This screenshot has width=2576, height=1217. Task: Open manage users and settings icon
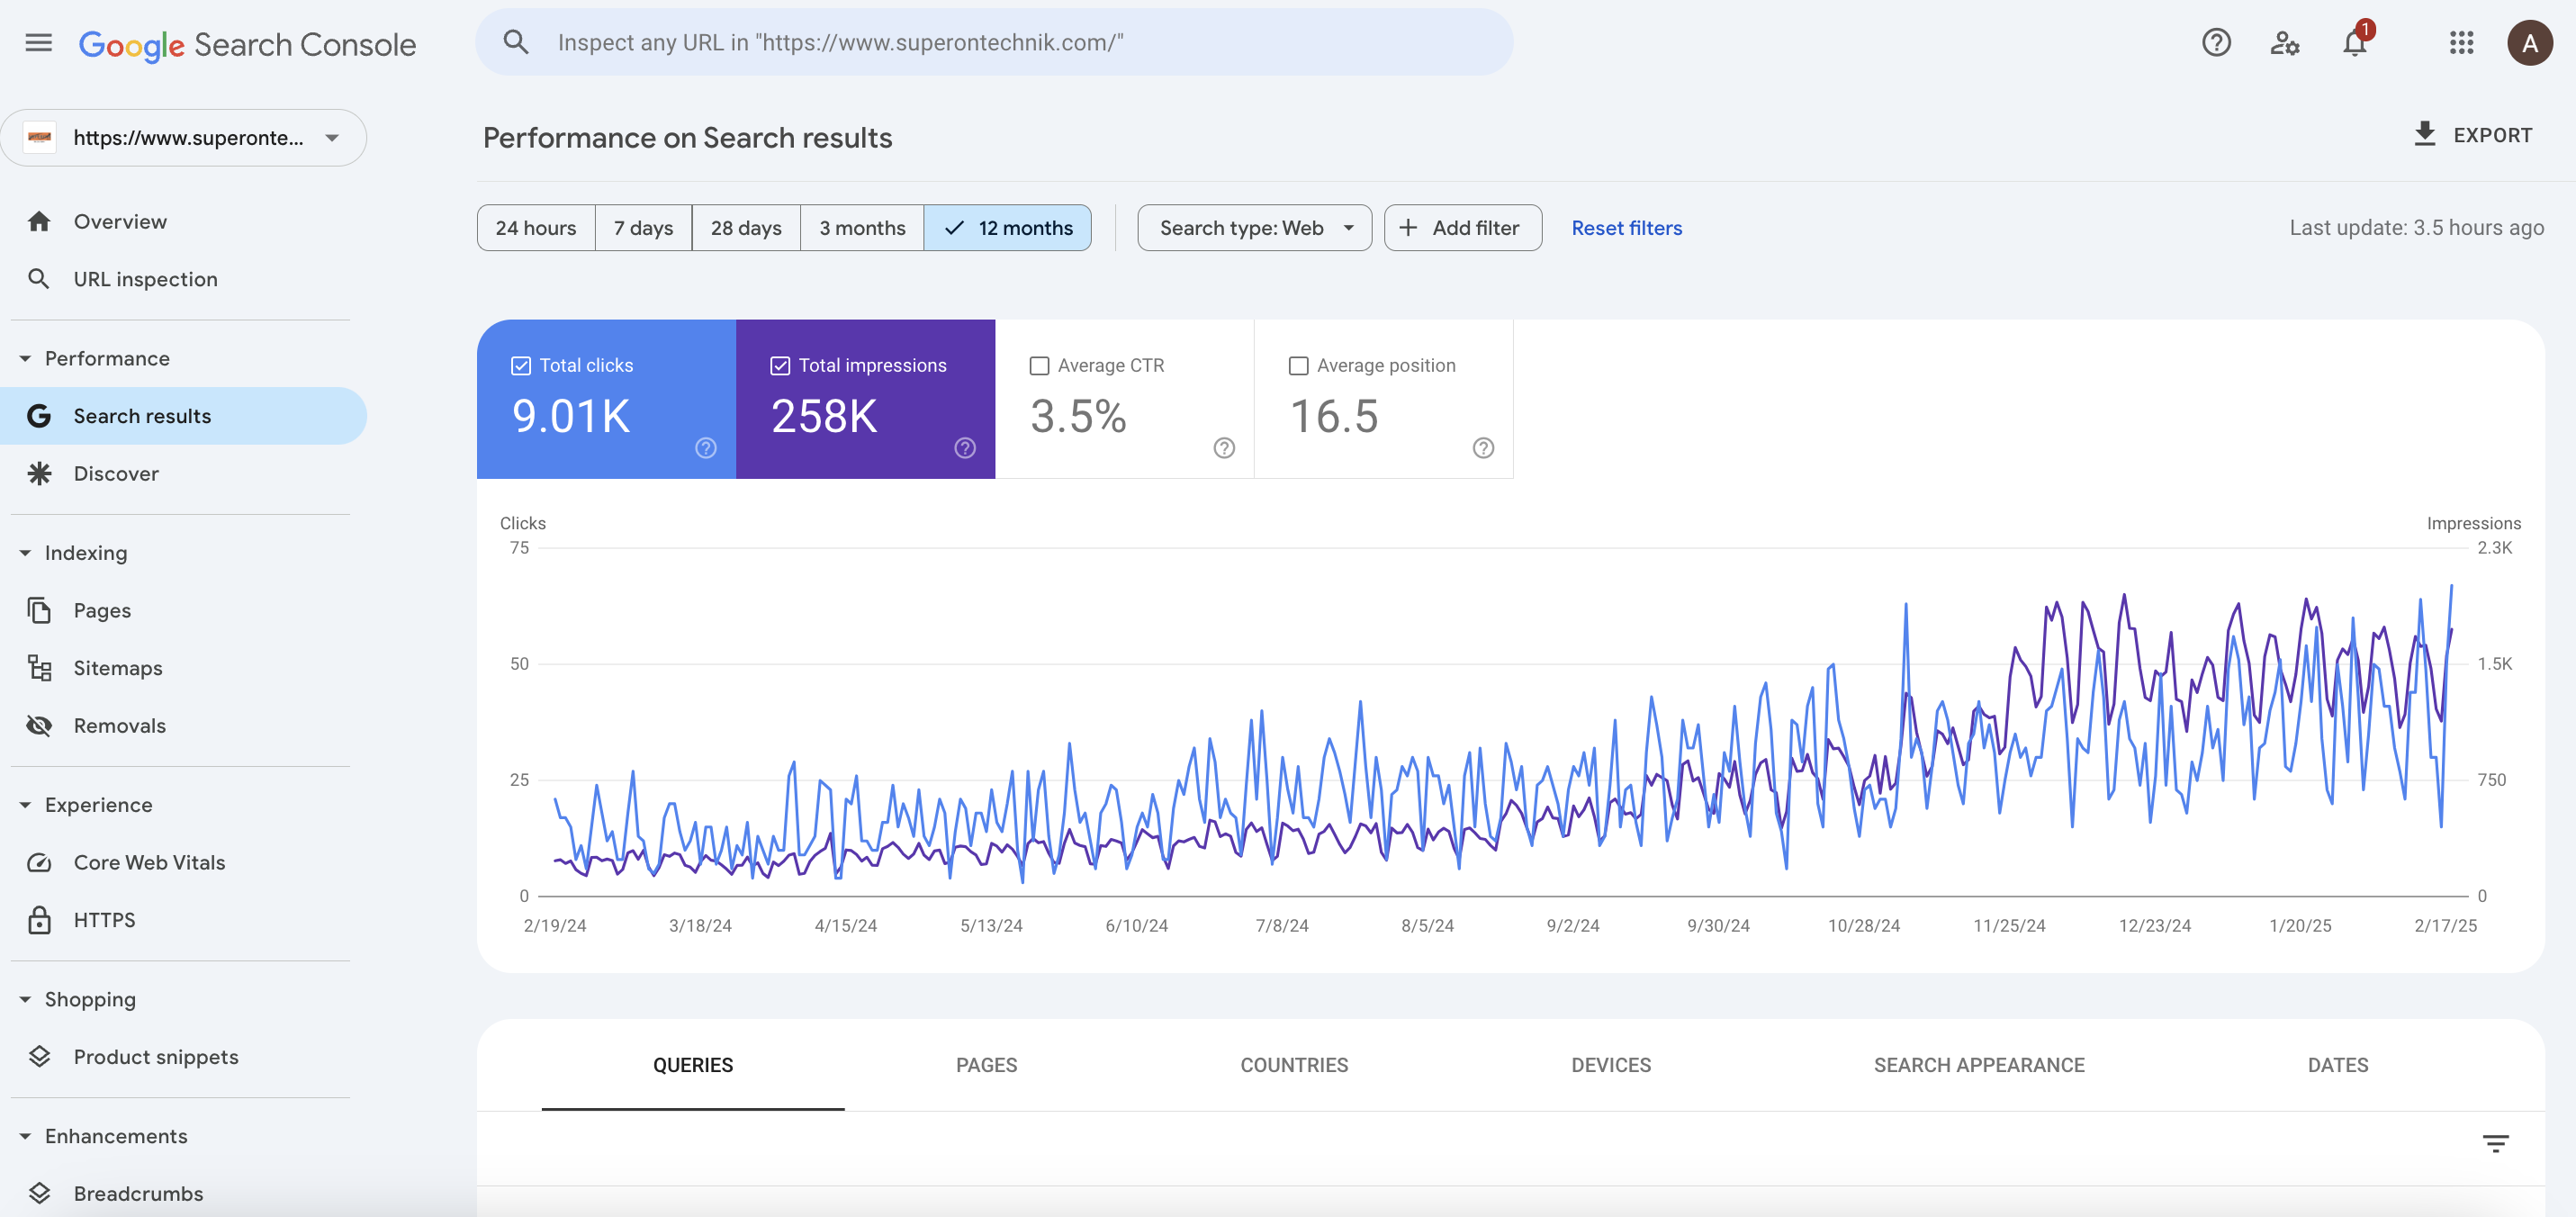tap(2284, 43)
